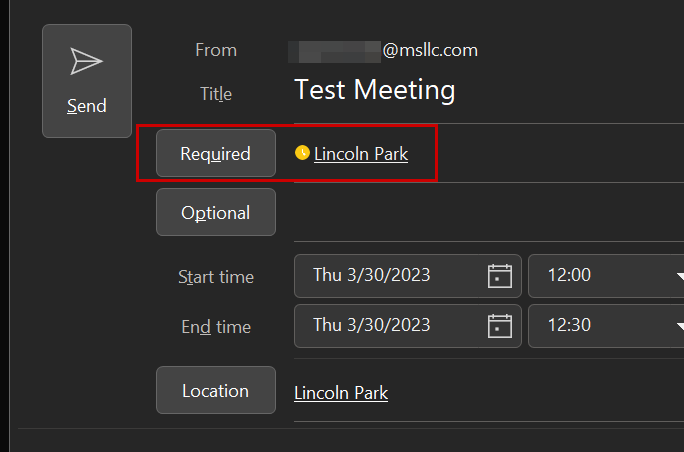This screenshot has width=684, height=452.
Task: Expand the 12:00 start time dropdown arrow
Action: click(x=679, y=277)
